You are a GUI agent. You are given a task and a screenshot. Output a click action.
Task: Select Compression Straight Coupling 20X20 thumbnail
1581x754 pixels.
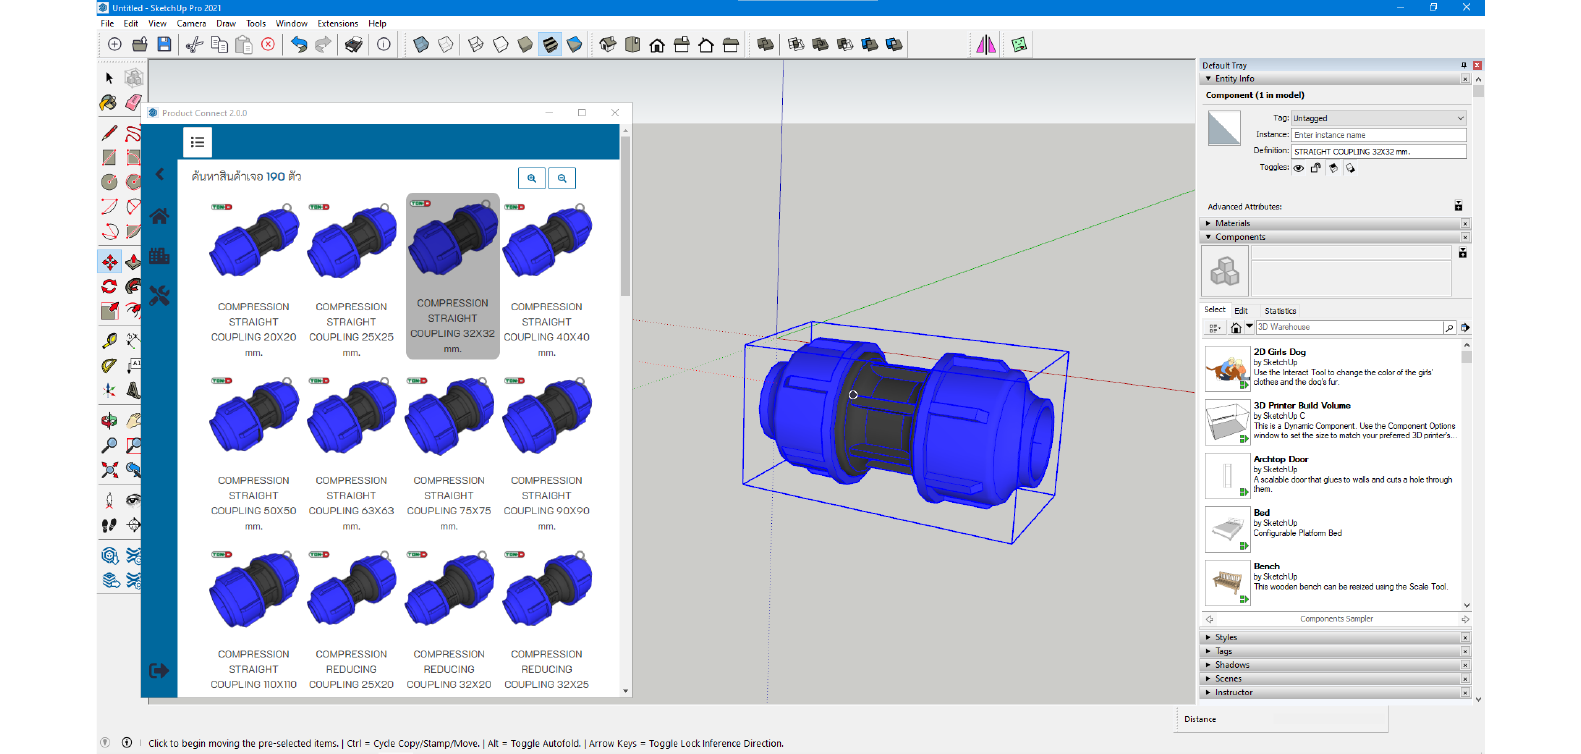tap(254, 242)
